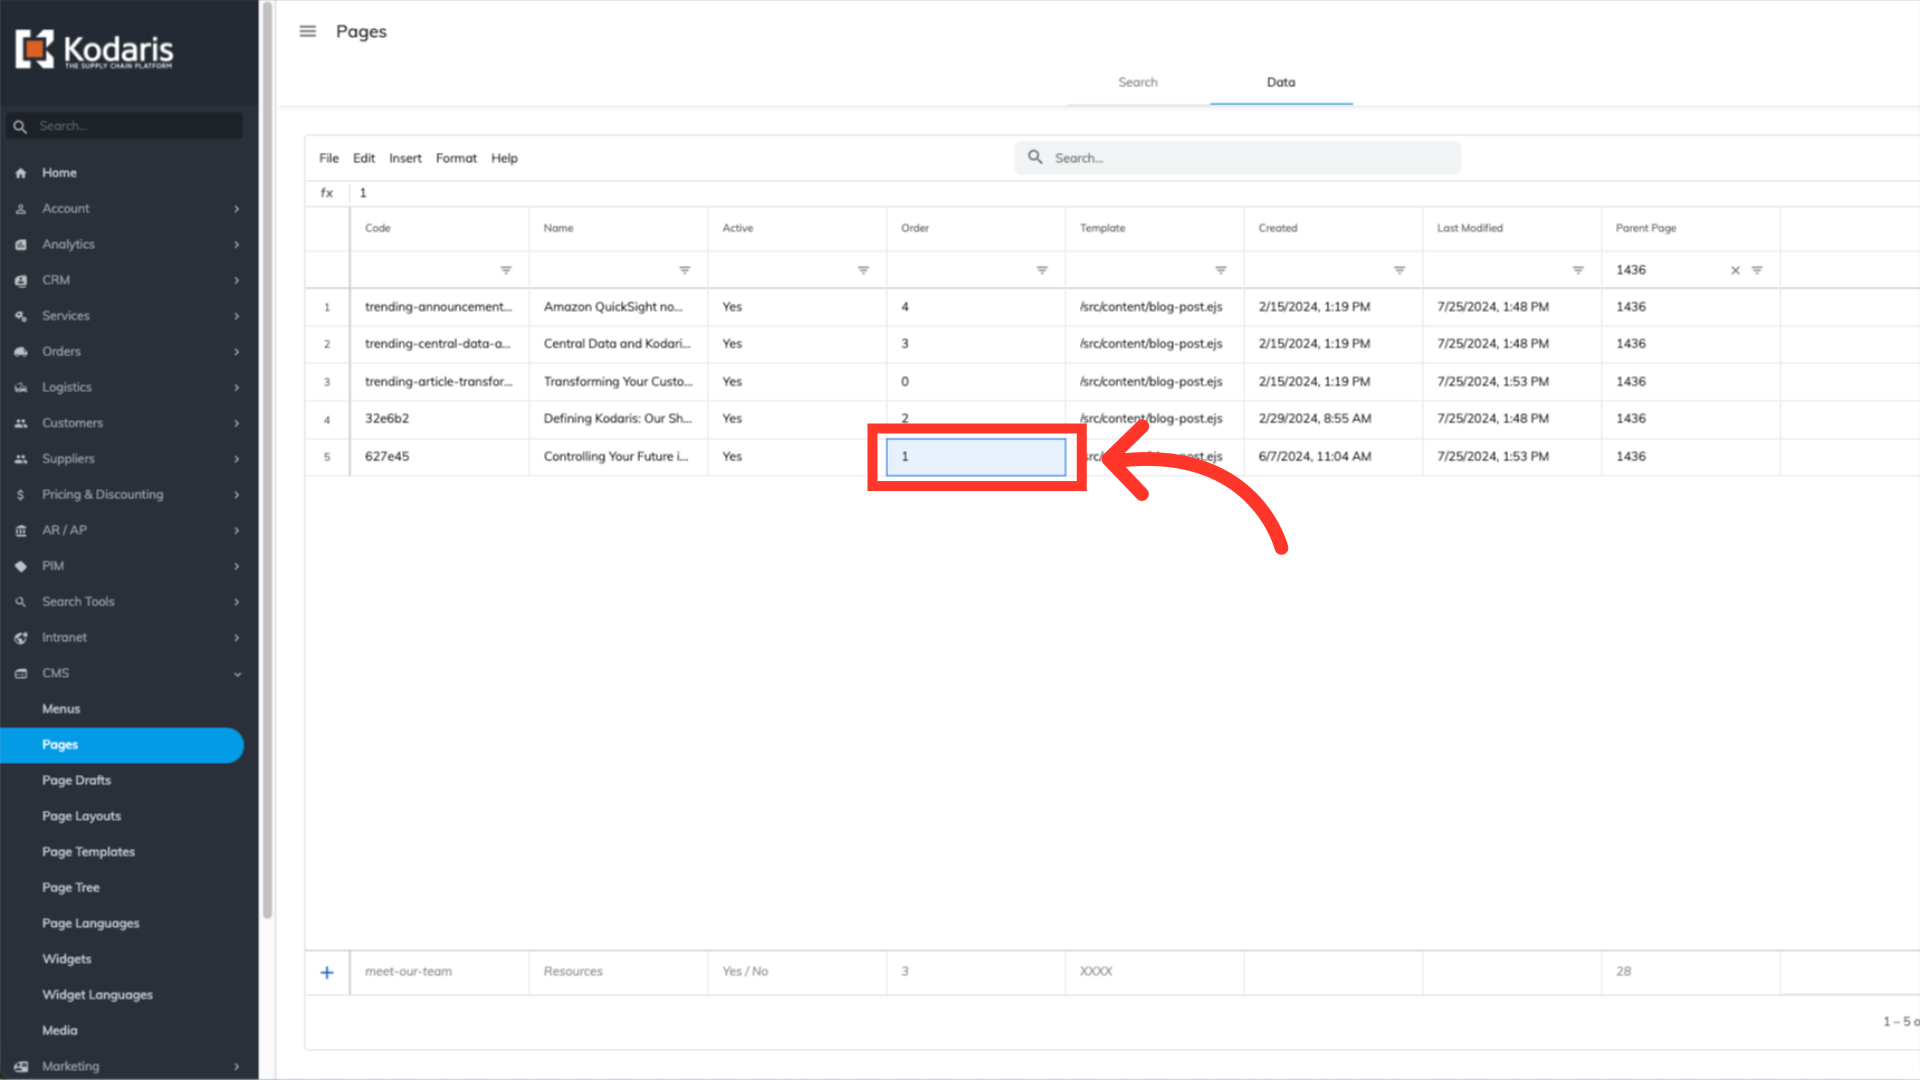1920x1080 pixels.
Task: Click the Order column filter icon
Action: (x=1042, y=270)
